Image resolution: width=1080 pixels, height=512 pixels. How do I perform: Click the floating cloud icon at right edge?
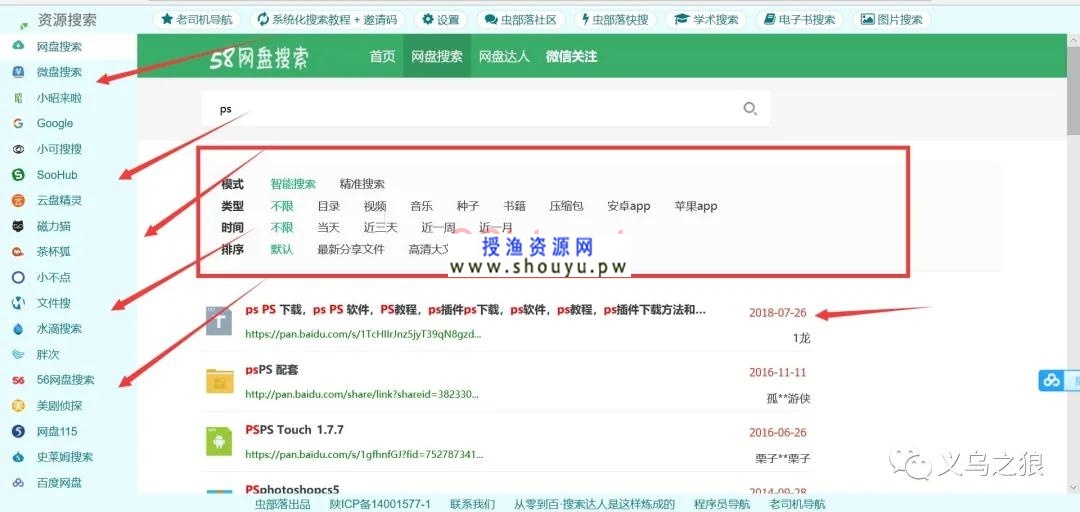1051,380
